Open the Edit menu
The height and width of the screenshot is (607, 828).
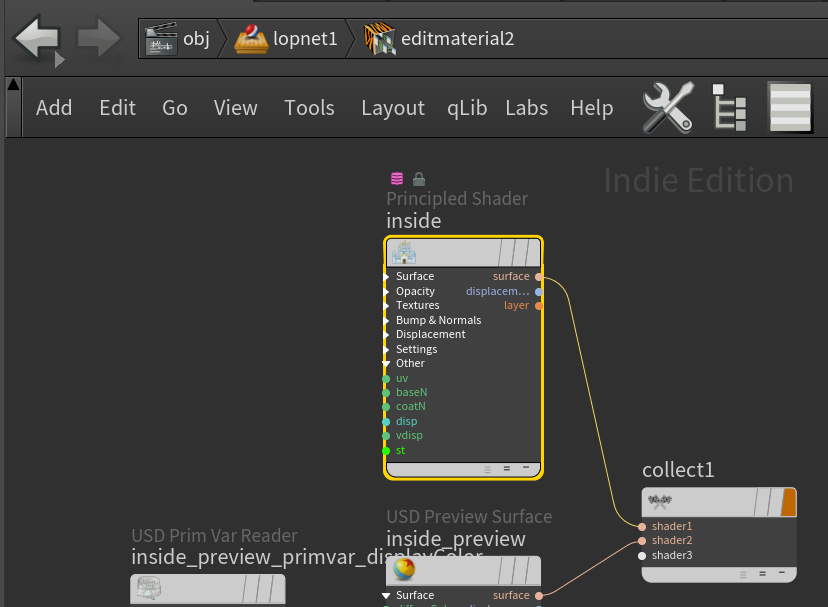117,108
